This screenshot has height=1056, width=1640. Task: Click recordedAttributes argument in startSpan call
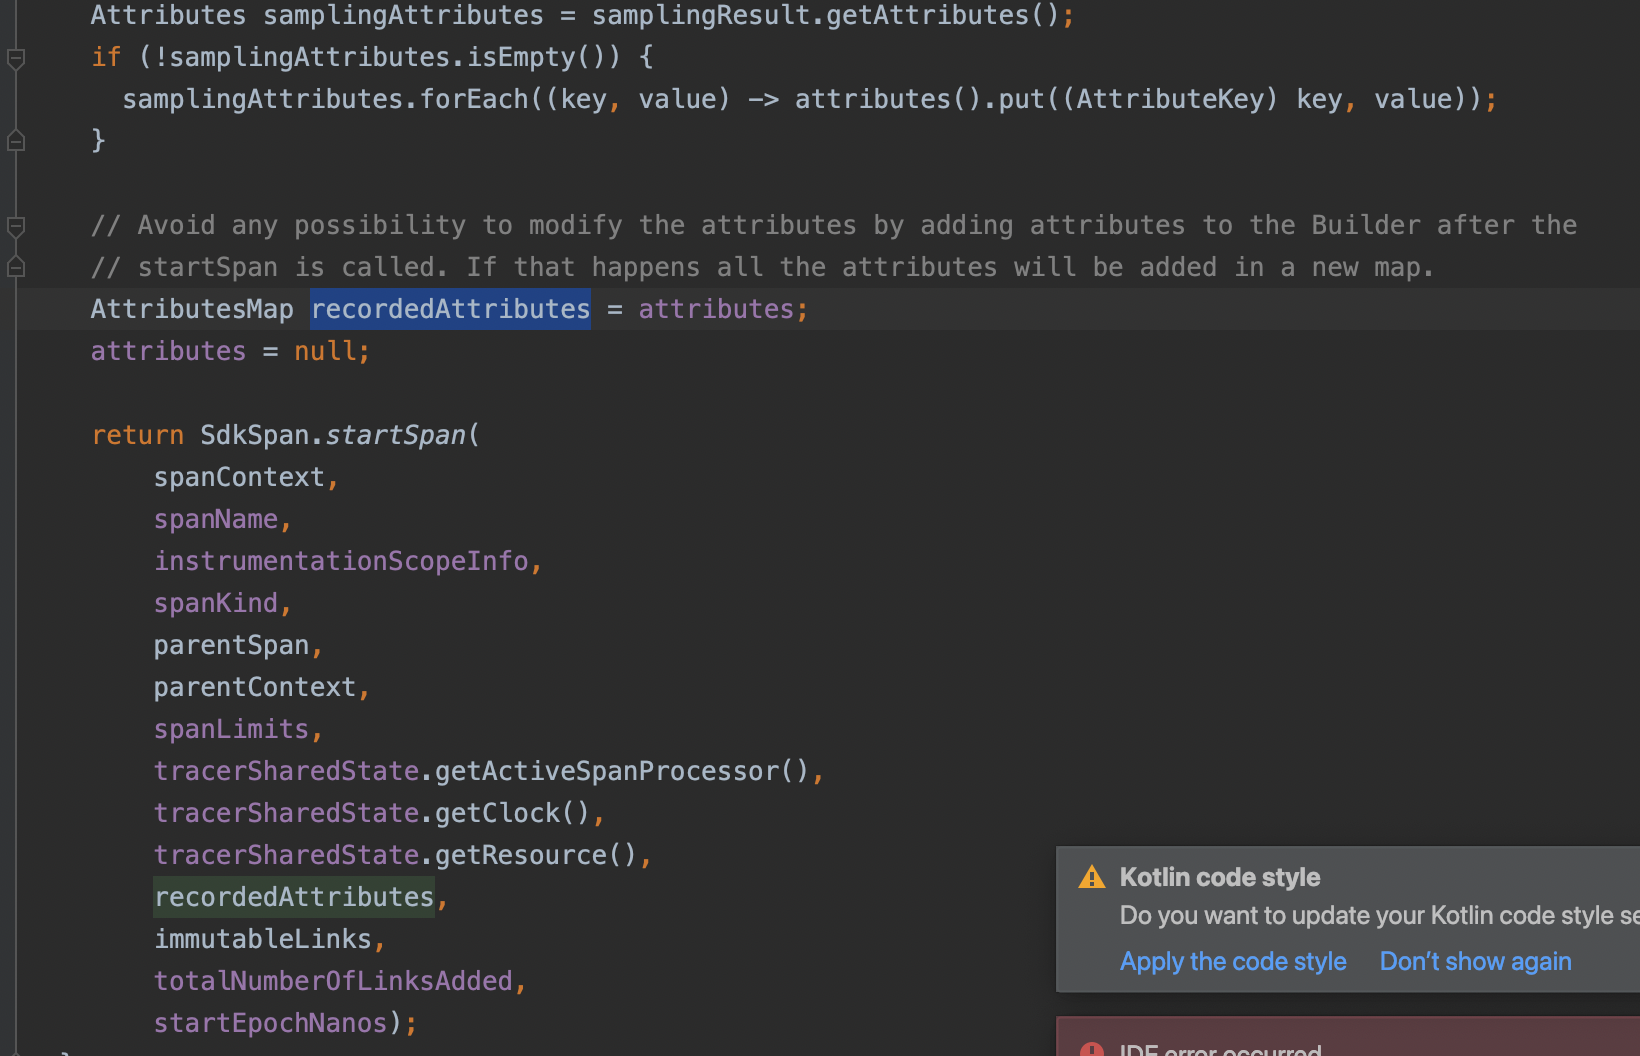(294, 897)
